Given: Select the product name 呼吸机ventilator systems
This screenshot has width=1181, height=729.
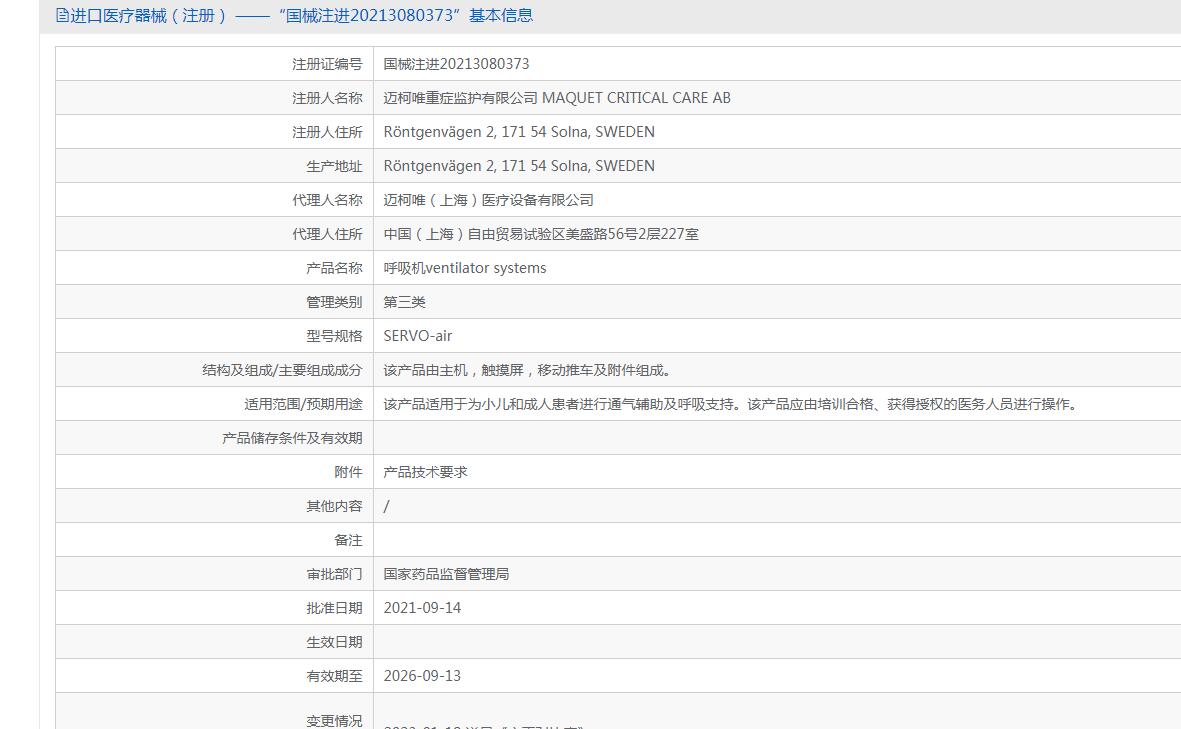Looking at the screenshot, I should point(465,268).
